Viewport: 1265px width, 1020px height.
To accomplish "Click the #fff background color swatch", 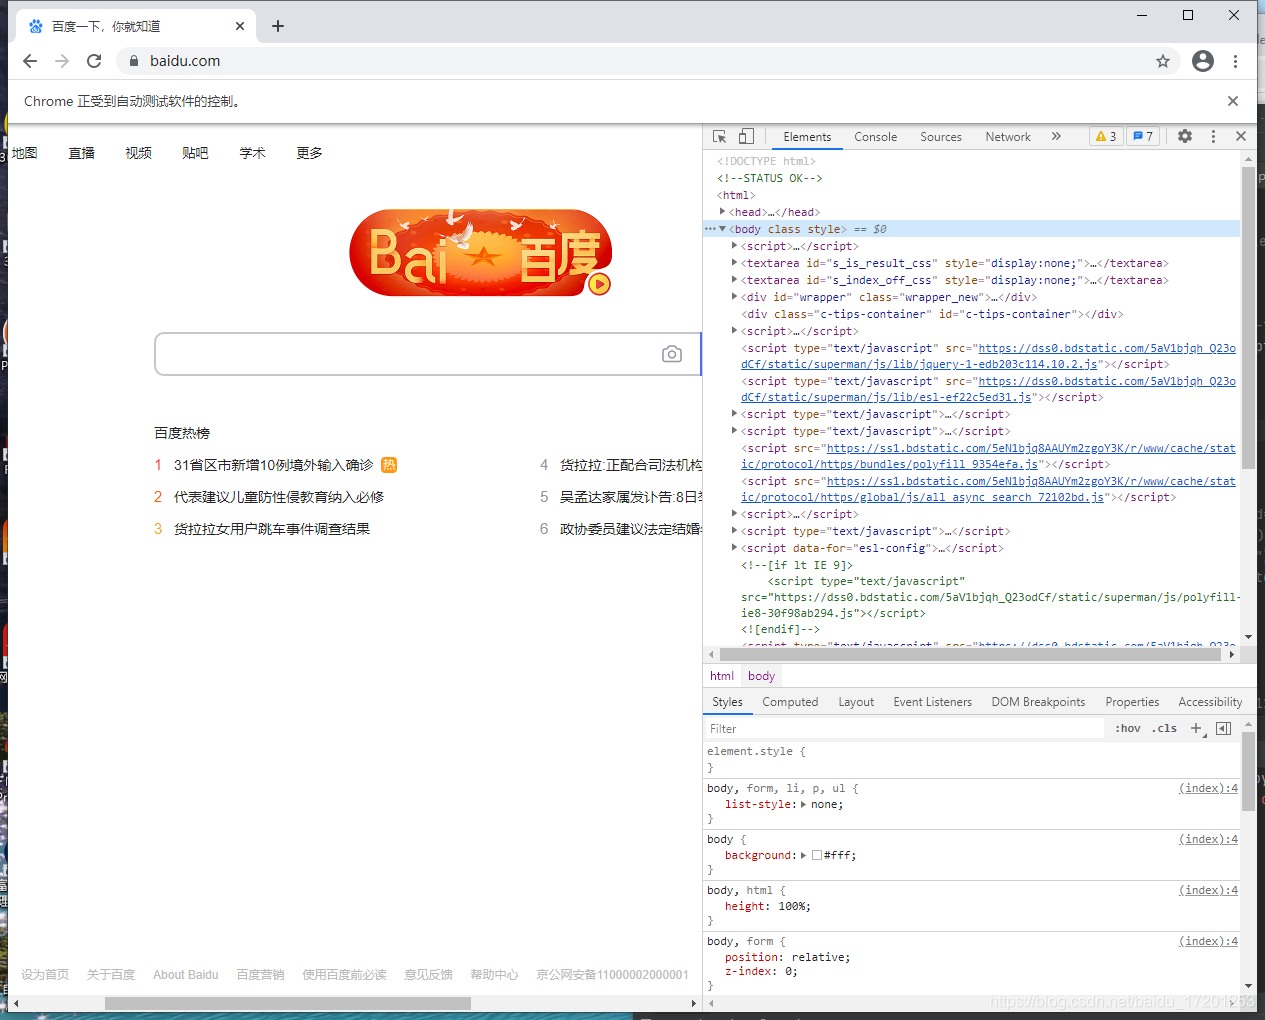I will tap(816, 855).
